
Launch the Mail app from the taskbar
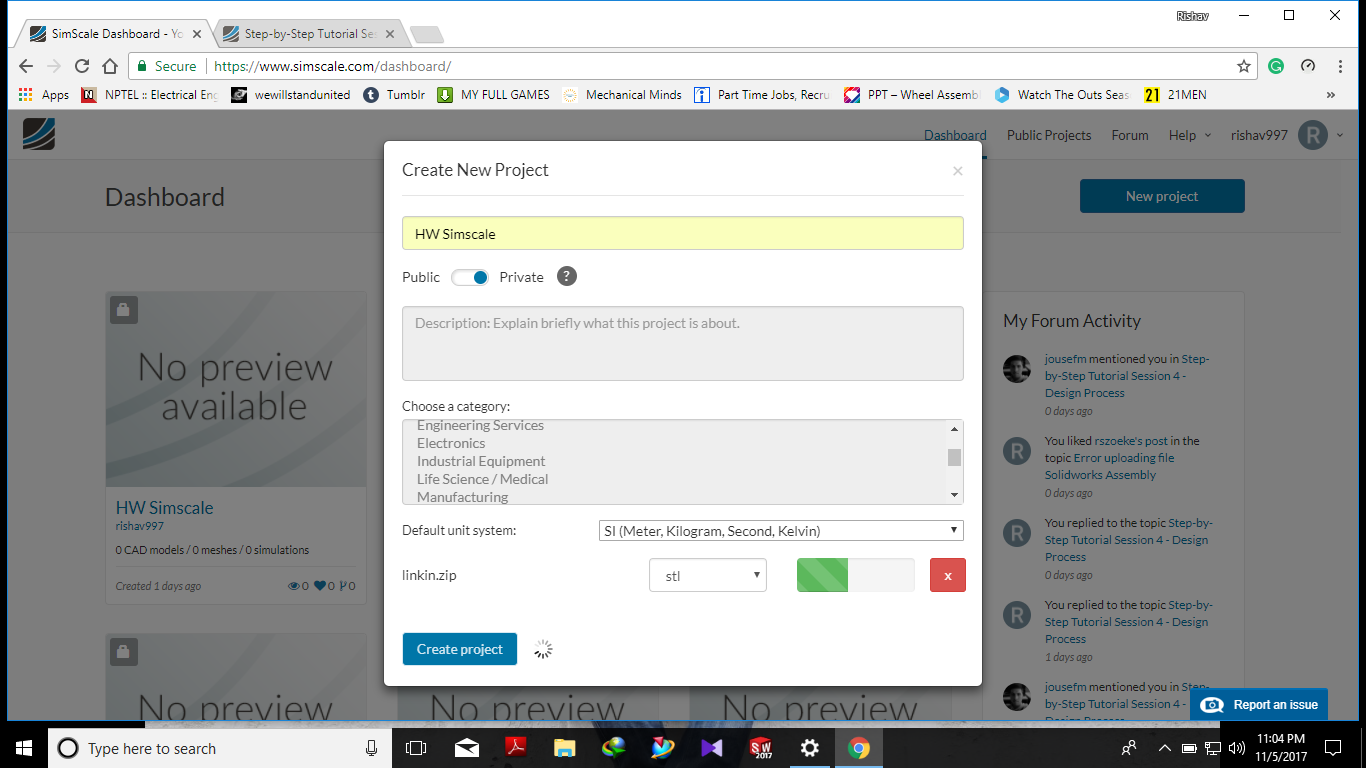click(466, 748)
